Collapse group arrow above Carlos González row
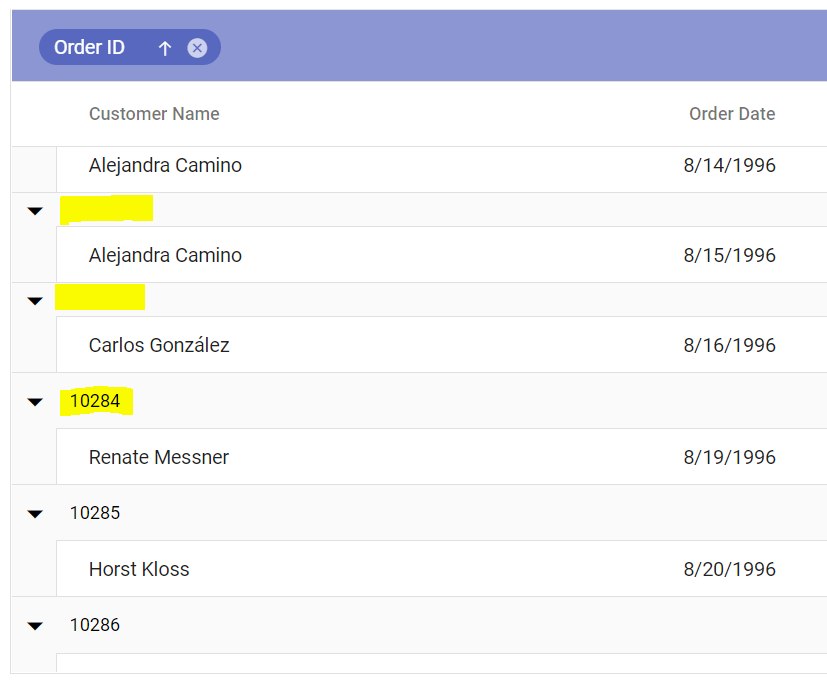 (35, 301)
